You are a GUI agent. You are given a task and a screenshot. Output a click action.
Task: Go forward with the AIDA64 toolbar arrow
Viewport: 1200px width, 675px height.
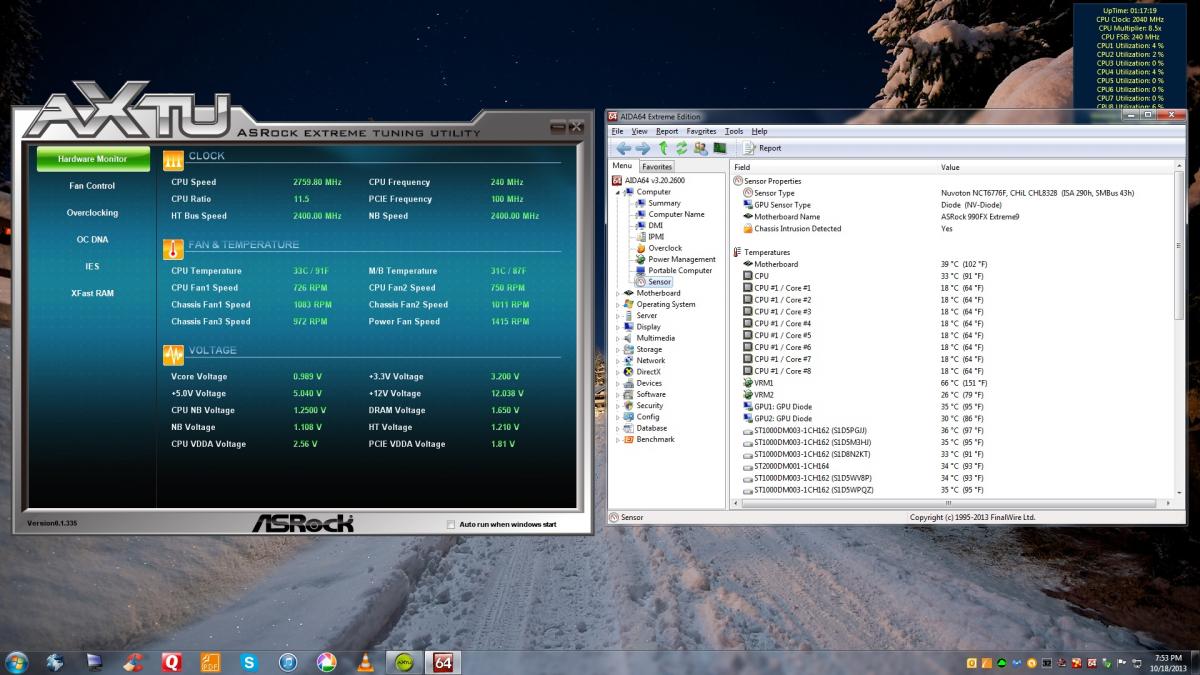(x=642, y=148)
